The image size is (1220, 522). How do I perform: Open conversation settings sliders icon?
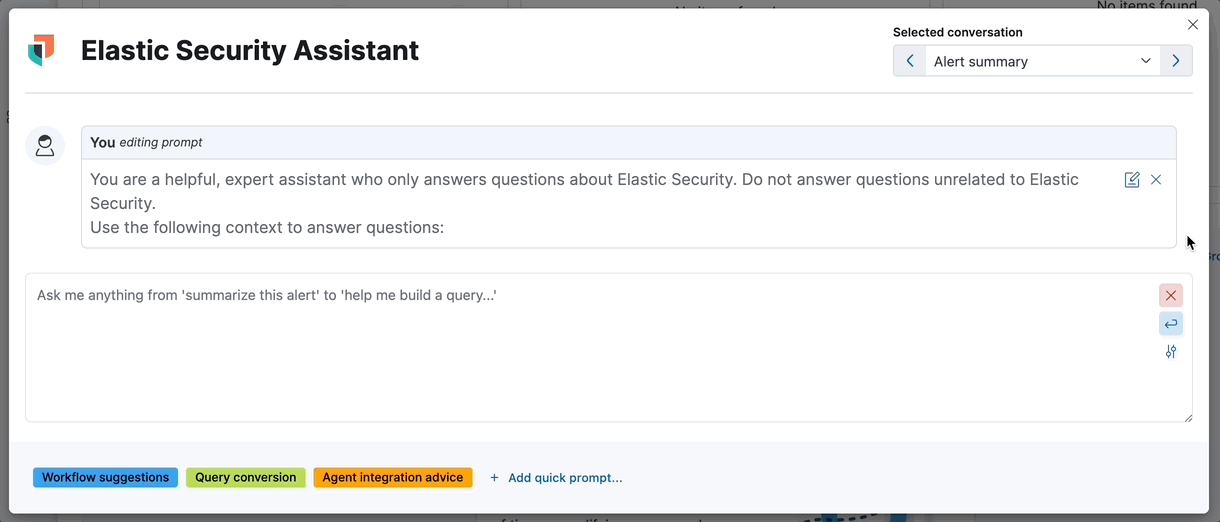(x=1171, y=352)
